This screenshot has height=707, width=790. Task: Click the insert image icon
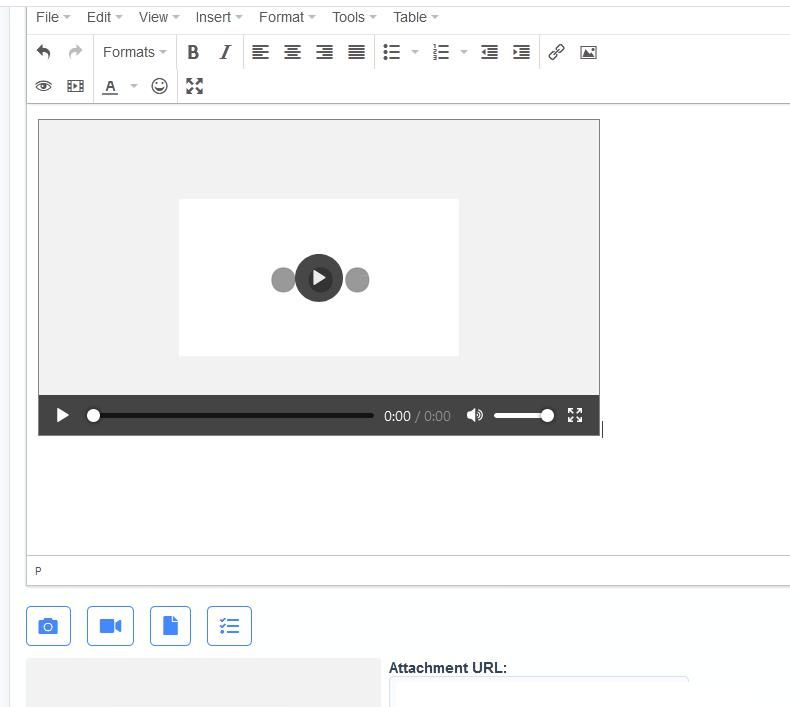click(x=589, y=52)
